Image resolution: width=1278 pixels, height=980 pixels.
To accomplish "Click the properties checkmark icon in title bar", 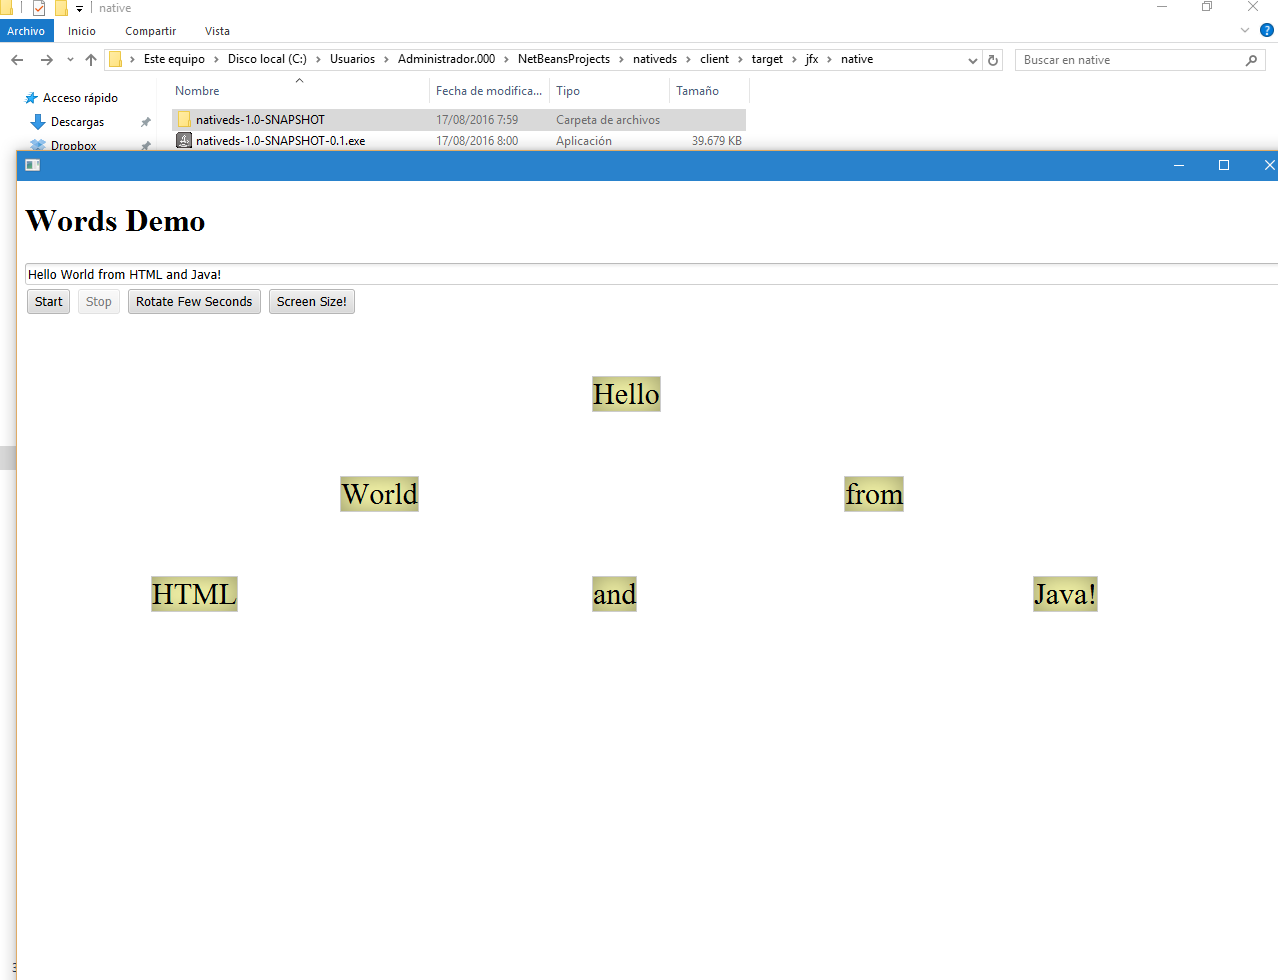I will click(x=39, y=8).
